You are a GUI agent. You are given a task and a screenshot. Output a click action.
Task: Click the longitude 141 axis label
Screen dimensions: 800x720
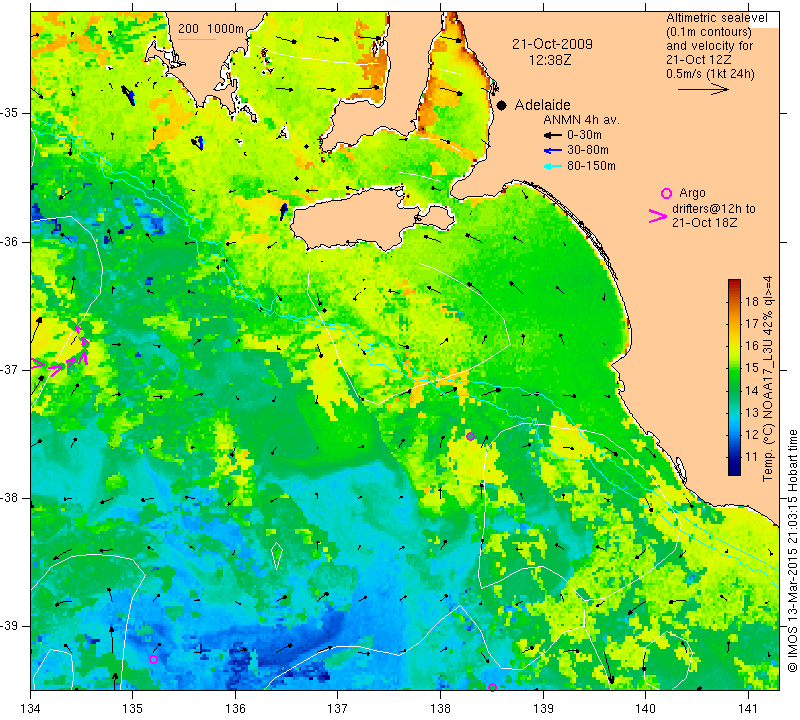pos(748,708)
